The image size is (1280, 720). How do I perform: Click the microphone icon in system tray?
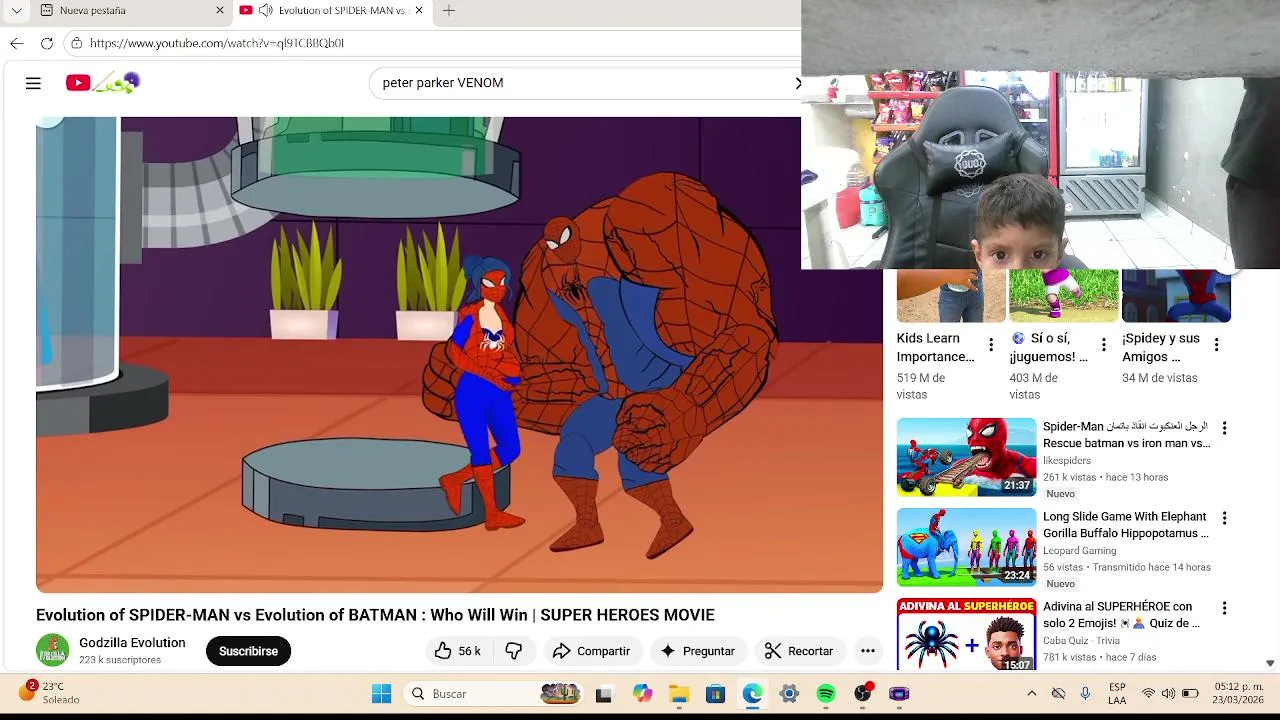point(1085,693)
